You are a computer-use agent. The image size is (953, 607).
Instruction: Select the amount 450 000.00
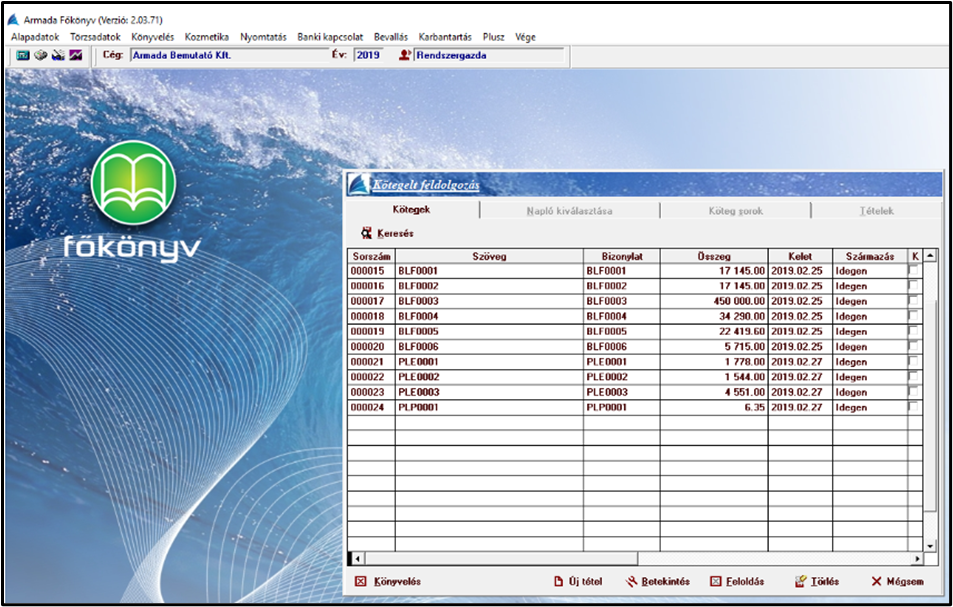714,301
